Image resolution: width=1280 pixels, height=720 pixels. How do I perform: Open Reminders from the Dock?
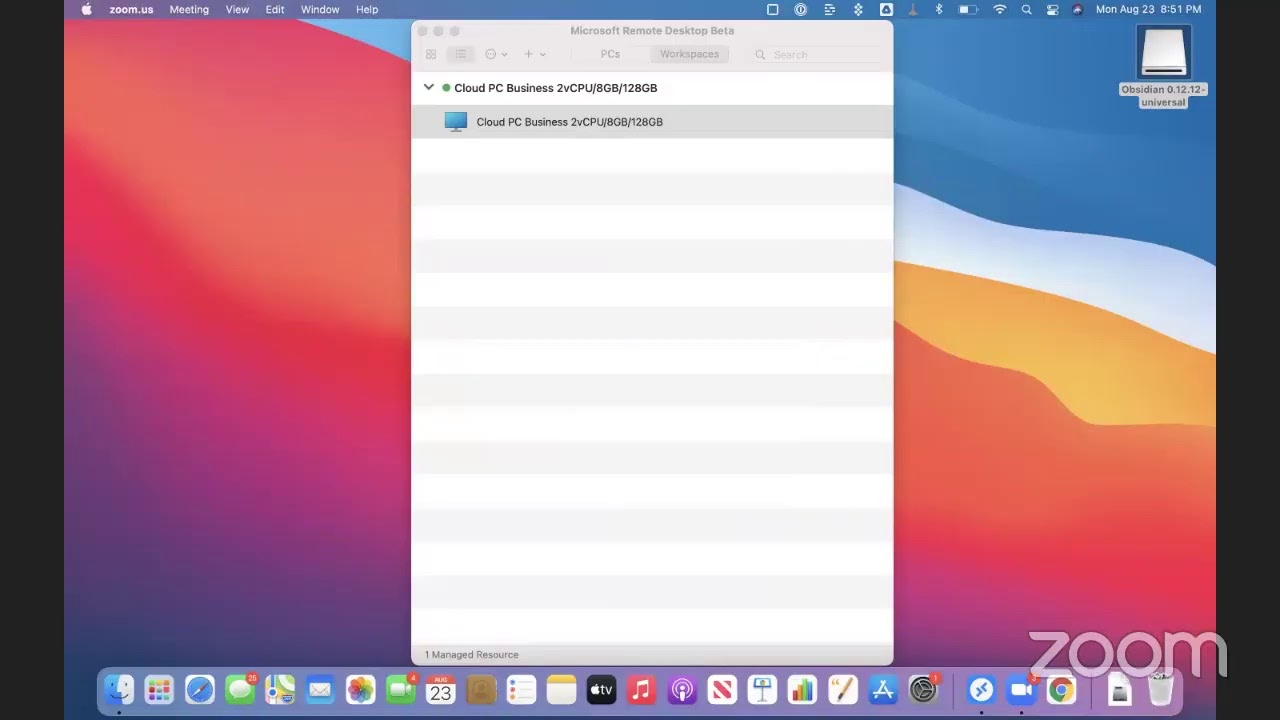tap(521, 690)
